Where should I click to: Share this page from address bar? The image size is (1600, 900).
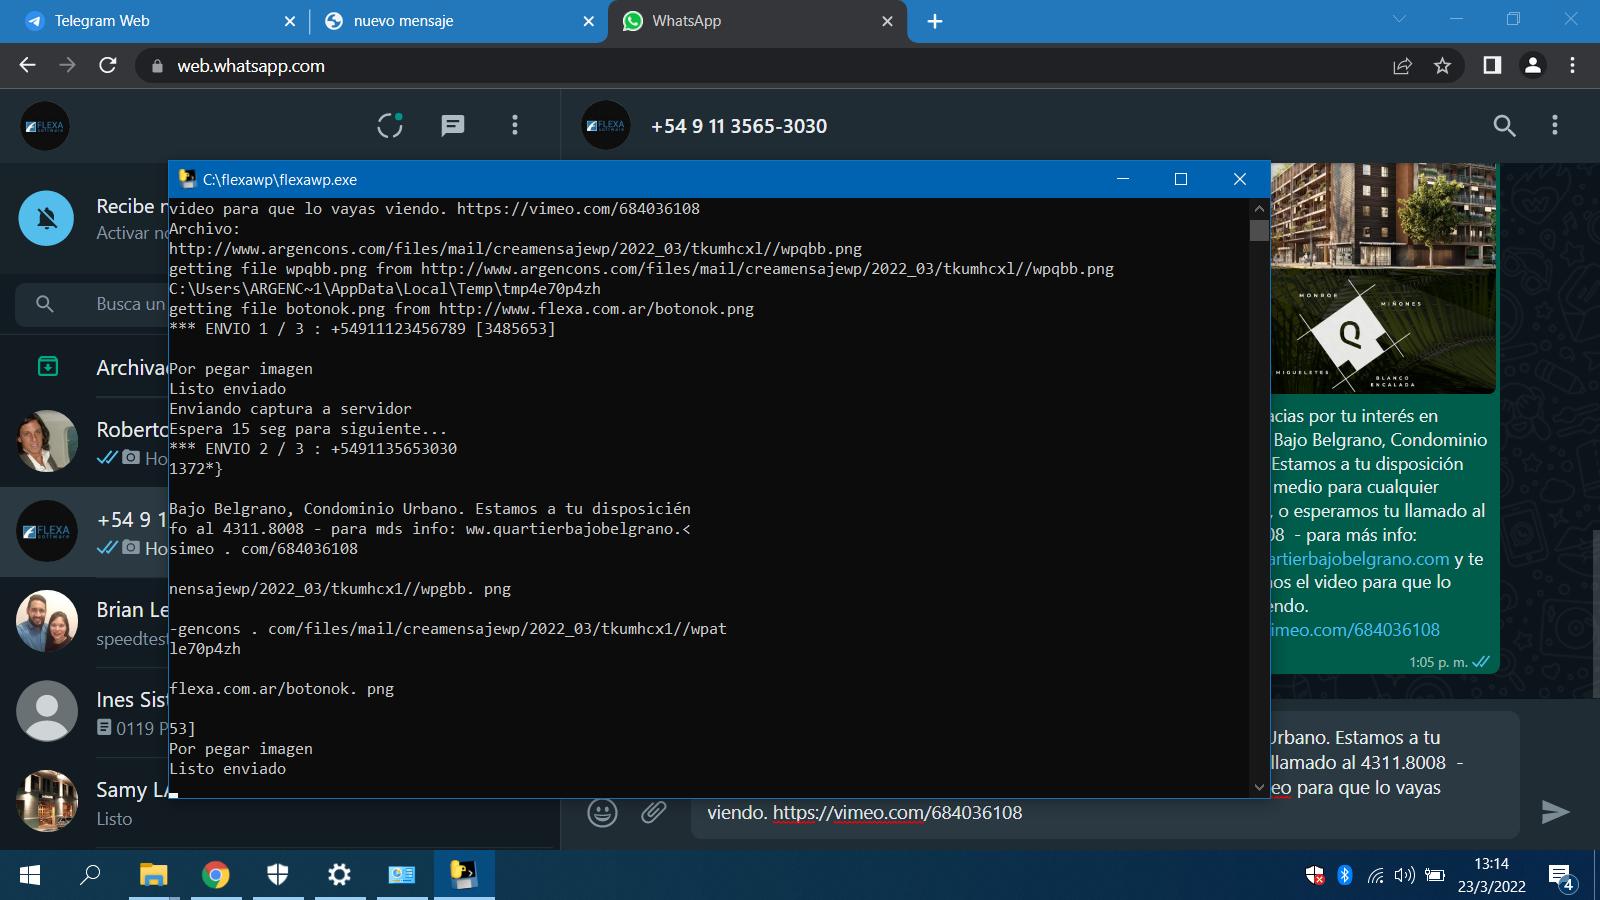pos(1402,65)
